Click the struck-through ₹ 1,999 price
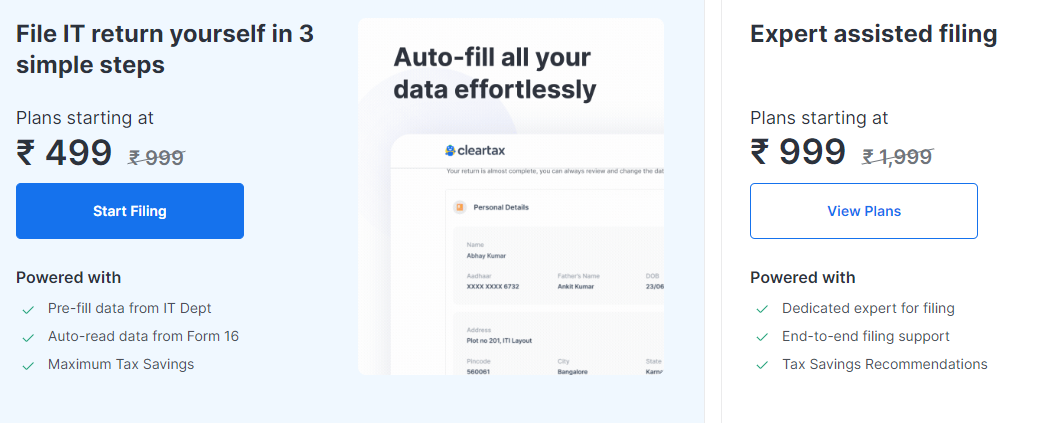1037x423 pixels. pos(897,156)
